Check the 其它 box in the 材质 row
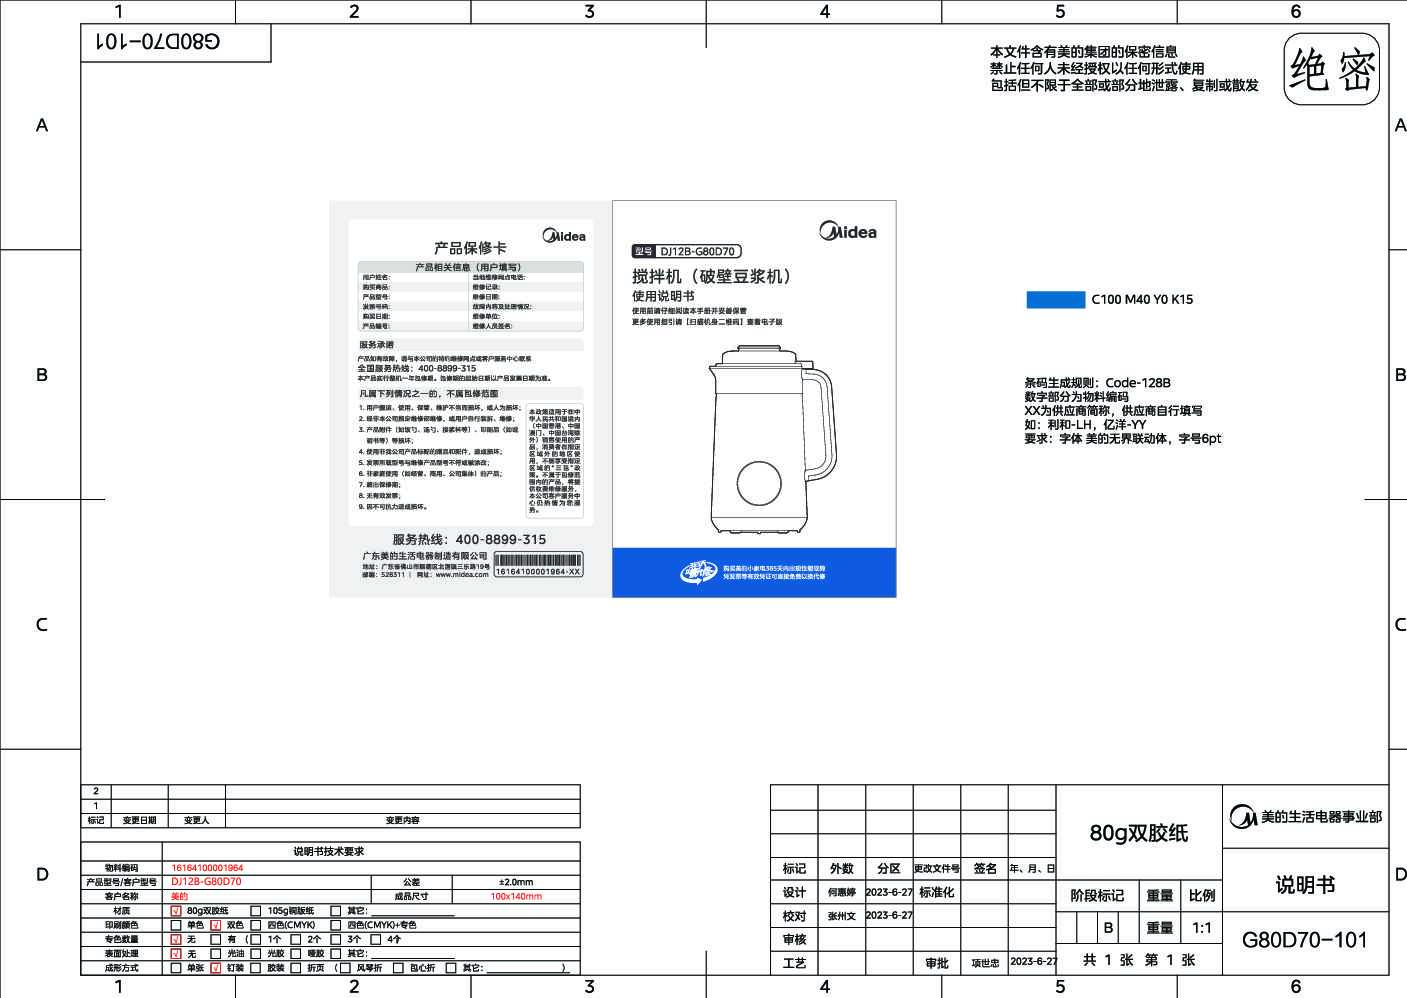This screenshot has width=1407, height=998. pos(336,911)
